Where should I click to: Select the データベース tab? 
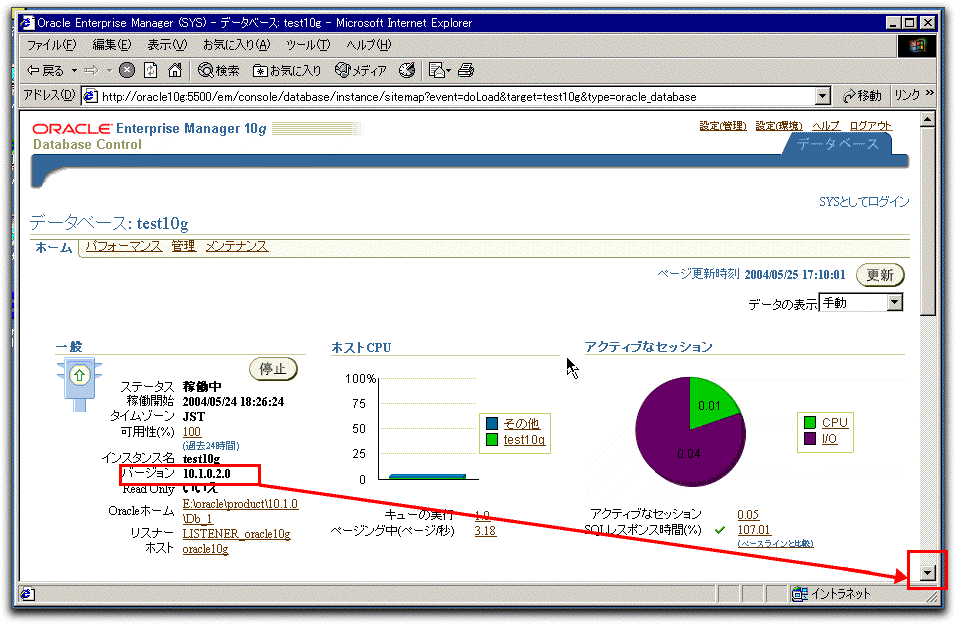pyautogui.click(x=838, y=144)
